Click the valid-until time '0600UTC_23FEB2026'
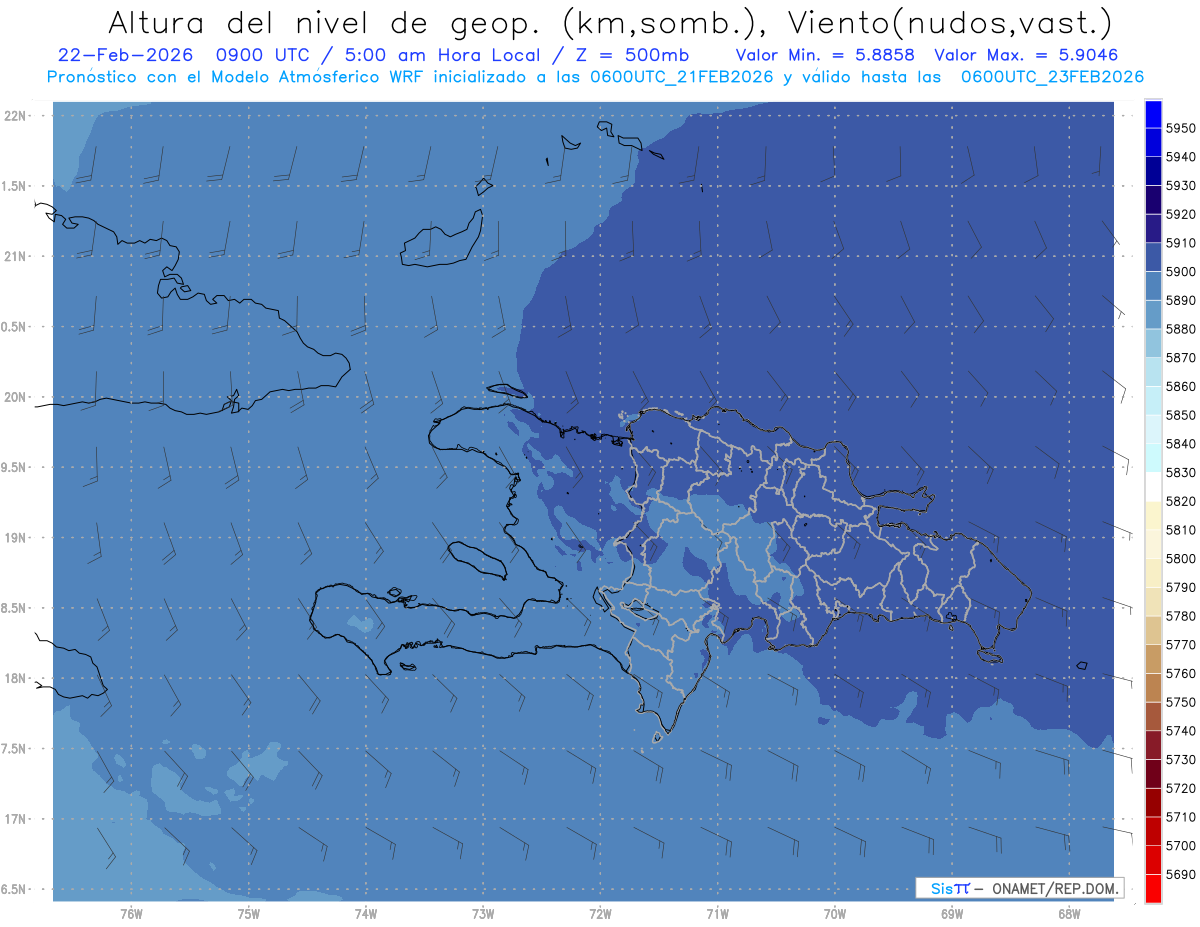The image size is (1200, 927). point(1052,76)
